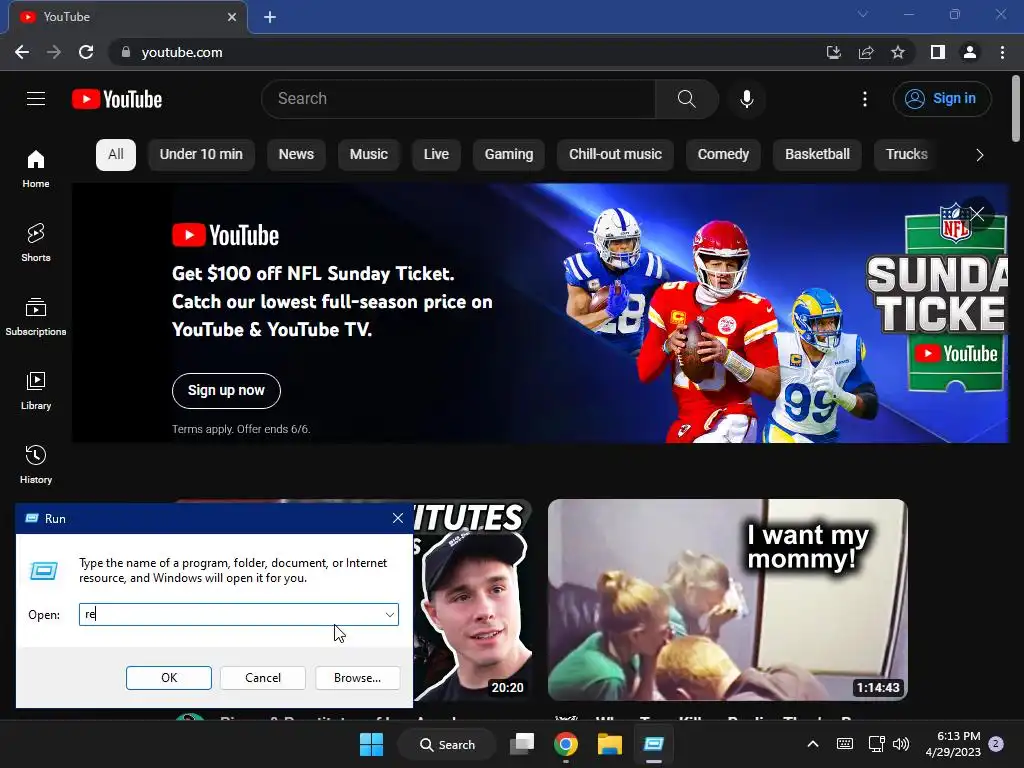Select the Comedy chip

pos(723,155)
